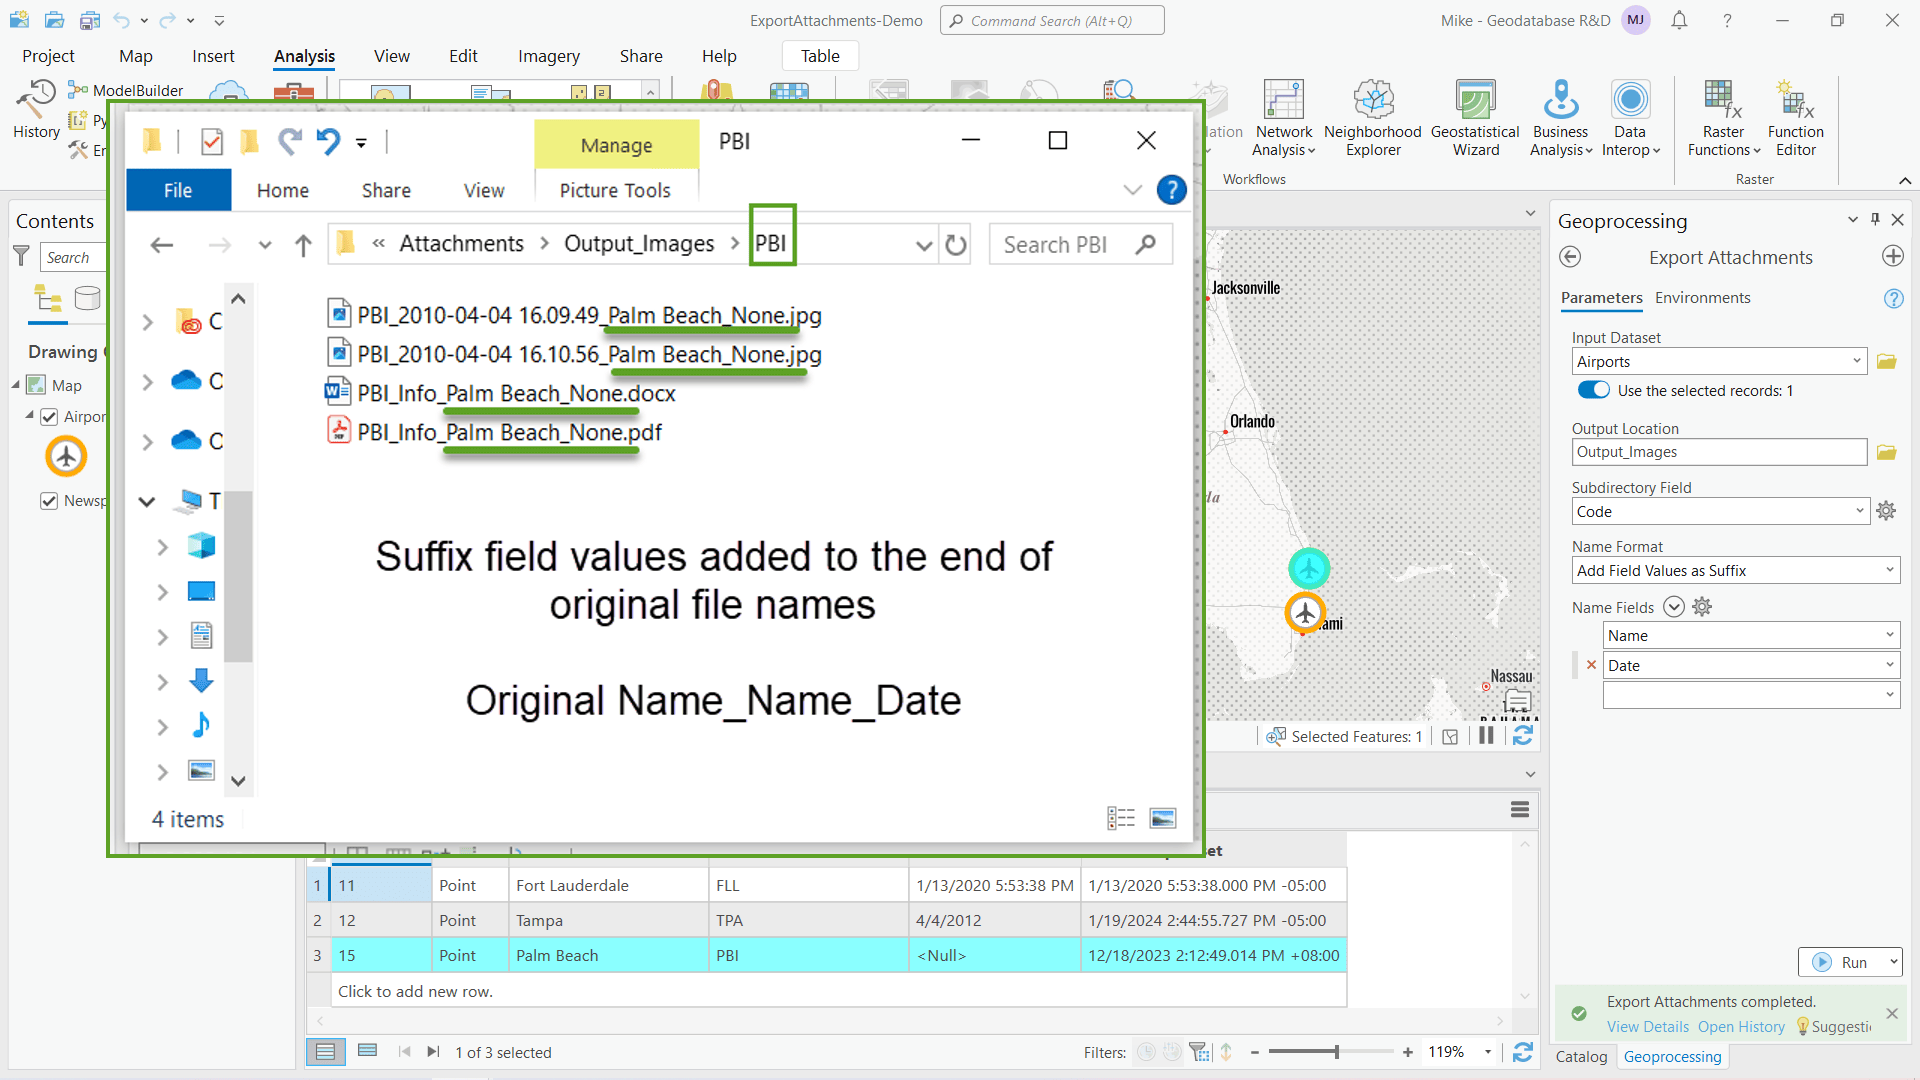Open Neighborhood Explorer
The width and height of the screenshot is (1920, 1080).
click(1373, 117)
